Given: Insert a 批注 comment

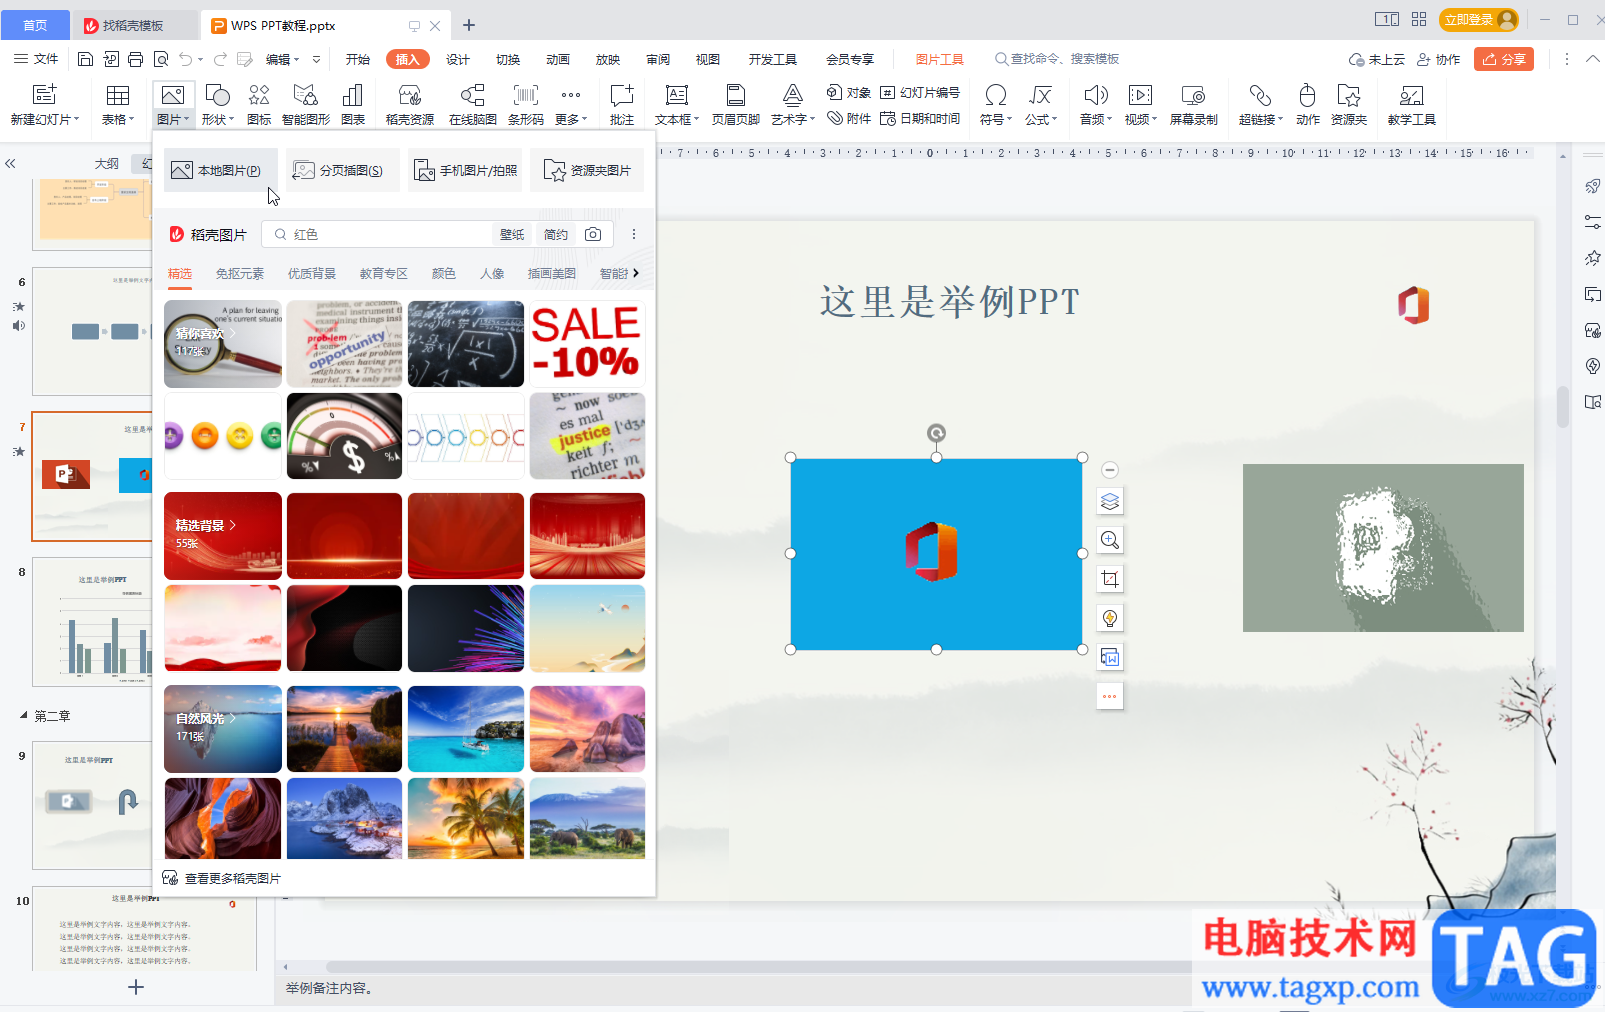Looking at the screenshot, I should point(622,104).
